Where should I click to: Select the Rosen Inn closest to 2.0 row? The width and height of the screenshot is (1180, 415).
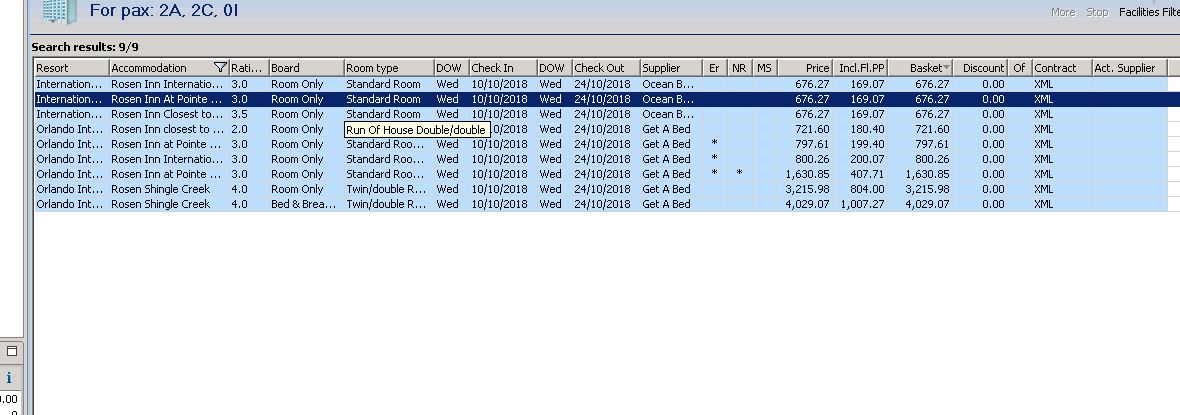601,129
